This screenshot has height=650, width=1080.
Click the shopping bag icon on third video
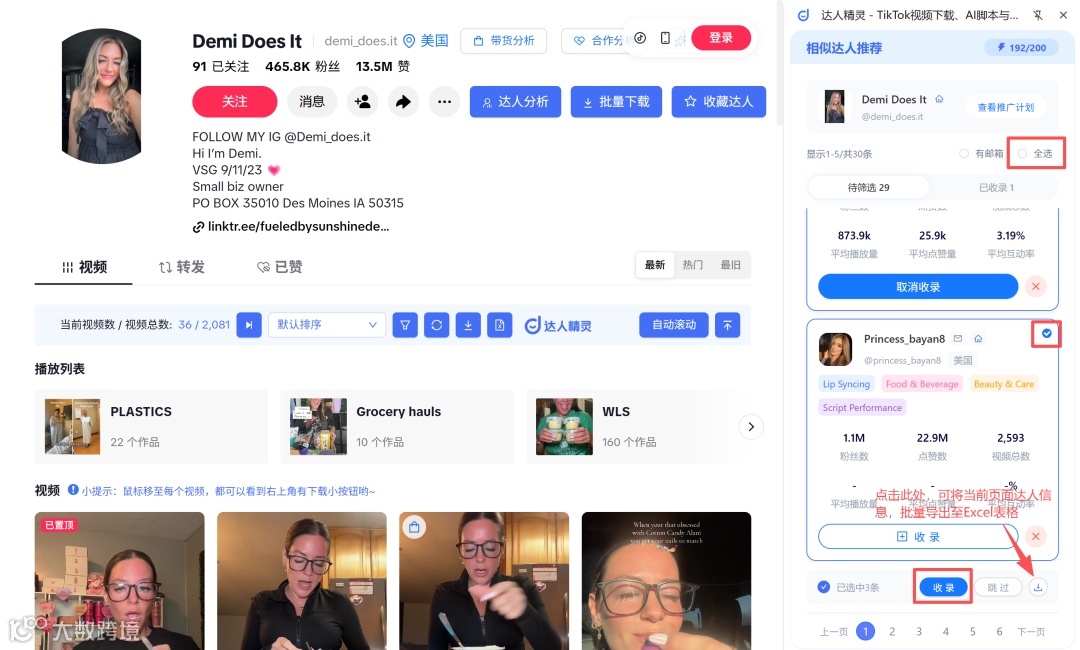414,527
